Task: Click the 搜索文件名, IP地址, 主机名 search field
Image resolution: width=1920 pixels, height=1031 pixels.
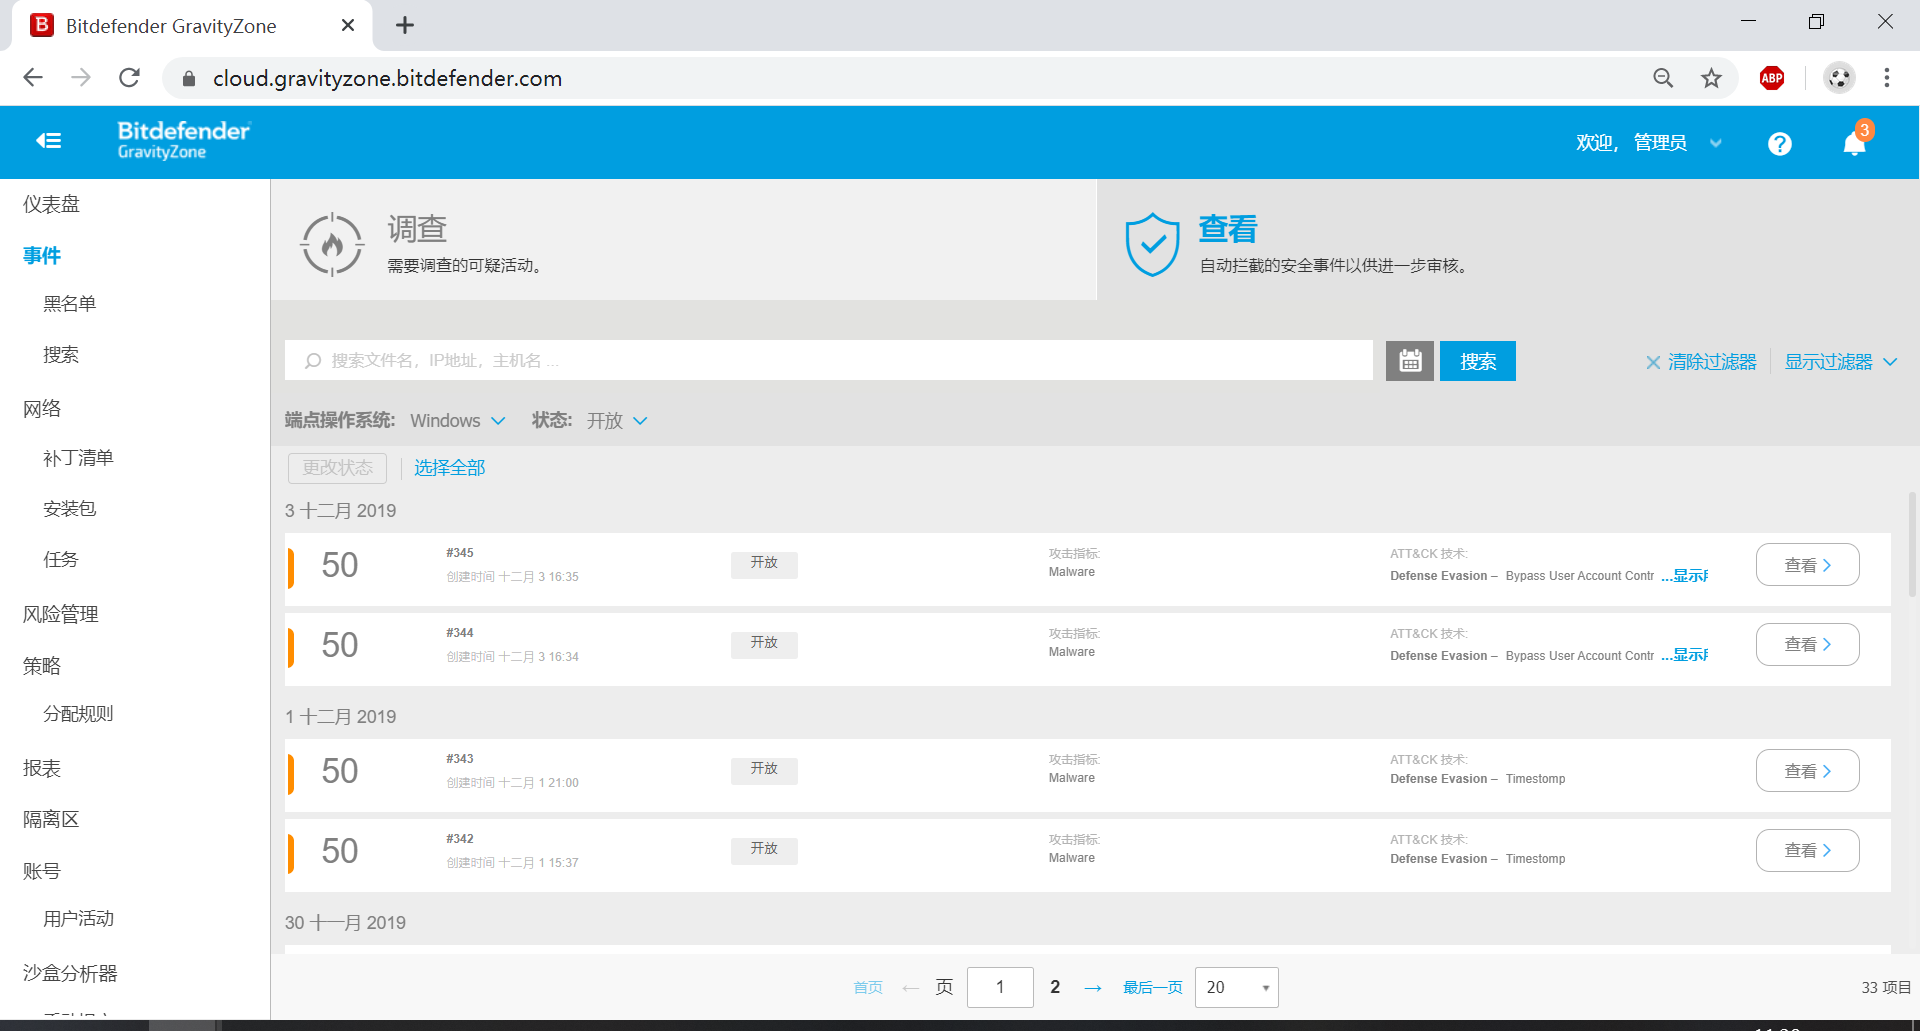Action: 828,360
